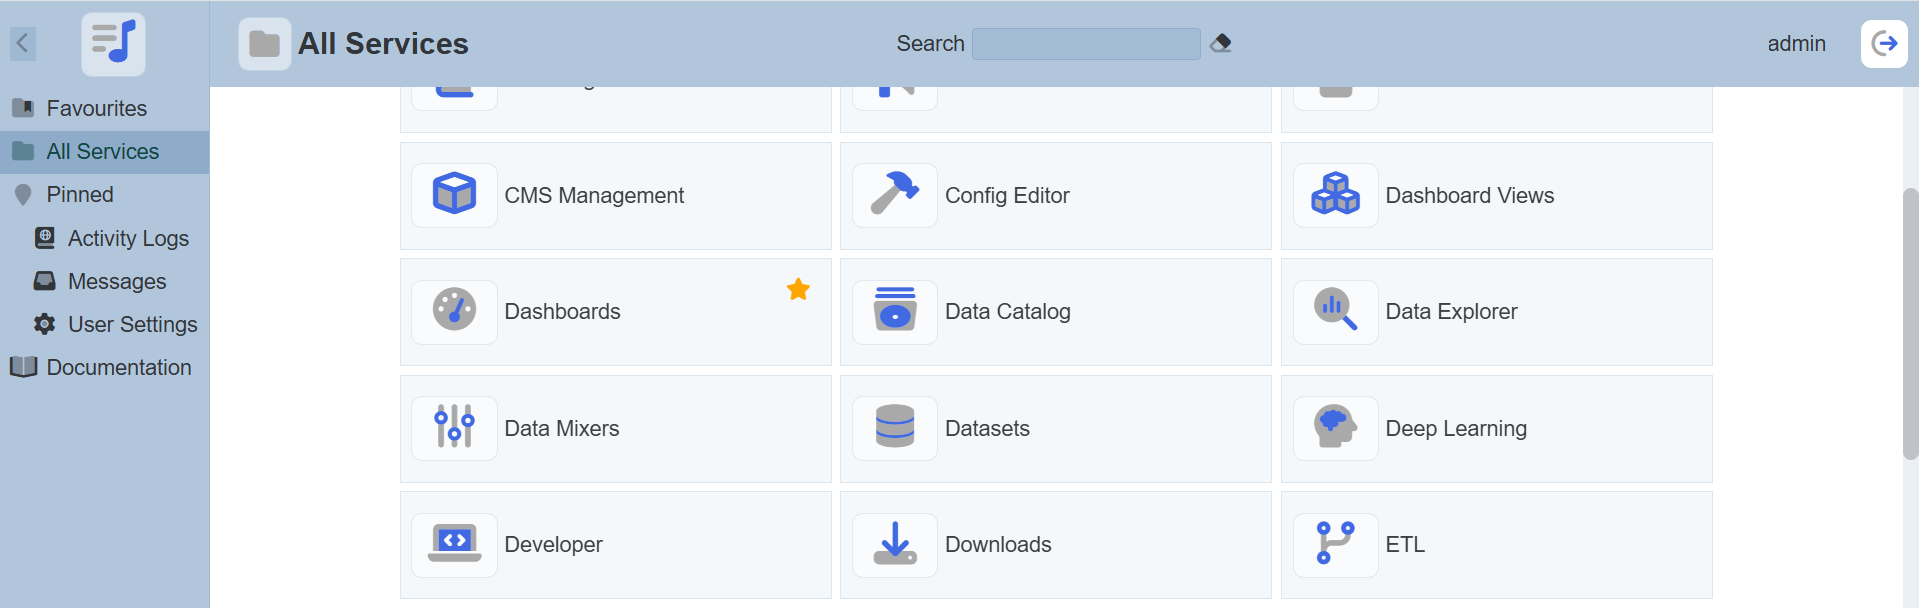1920x608 pixels.
Task: Clear search with the eraser icon
Action: pyautogui.click(x=1220, y=43)
